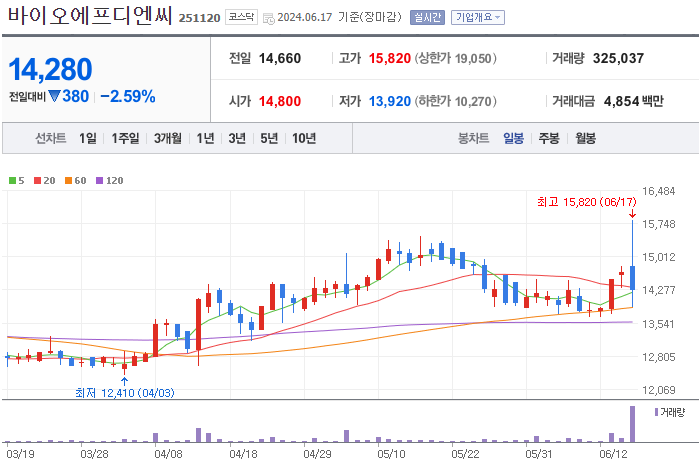Click the 시가 value 14,800
The image size is (699, 461).
pos(280,101)
